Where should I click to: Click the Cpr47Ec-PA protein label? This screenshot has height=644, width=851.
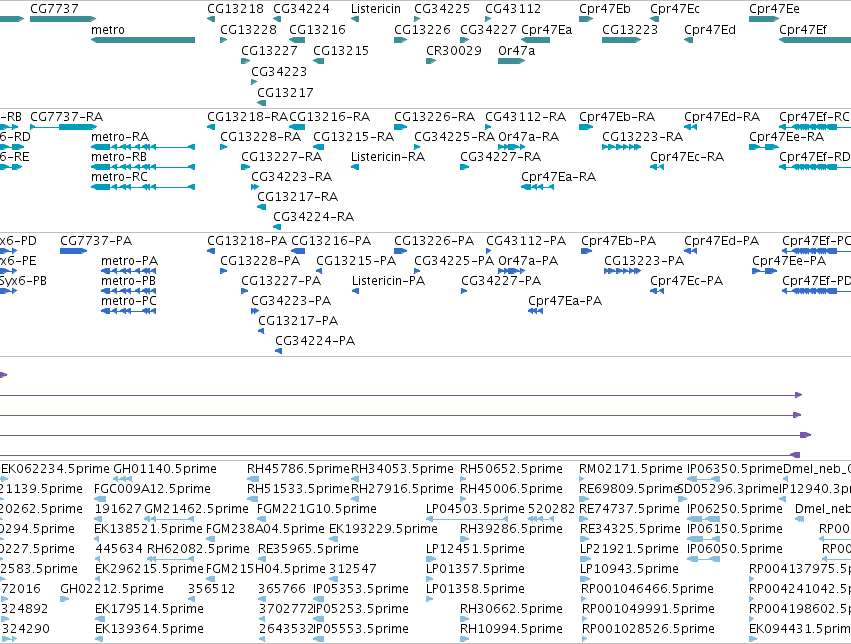[x=687, y=281]
